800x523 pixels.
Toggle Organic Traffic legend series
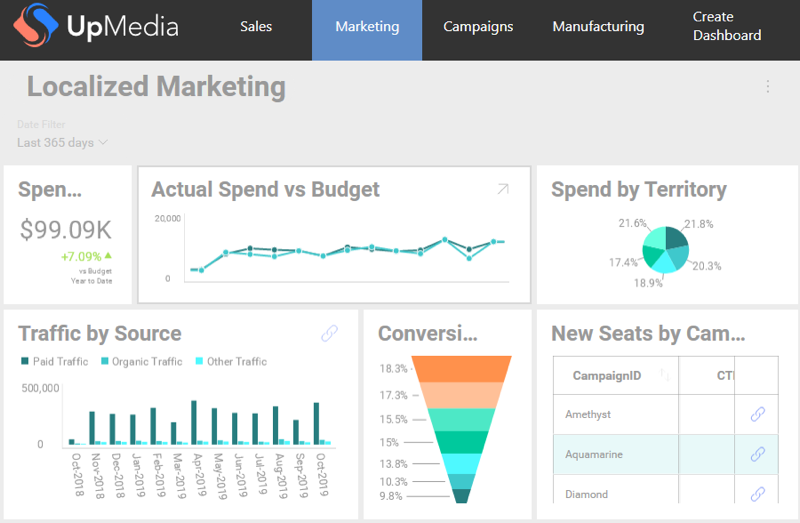141,361
